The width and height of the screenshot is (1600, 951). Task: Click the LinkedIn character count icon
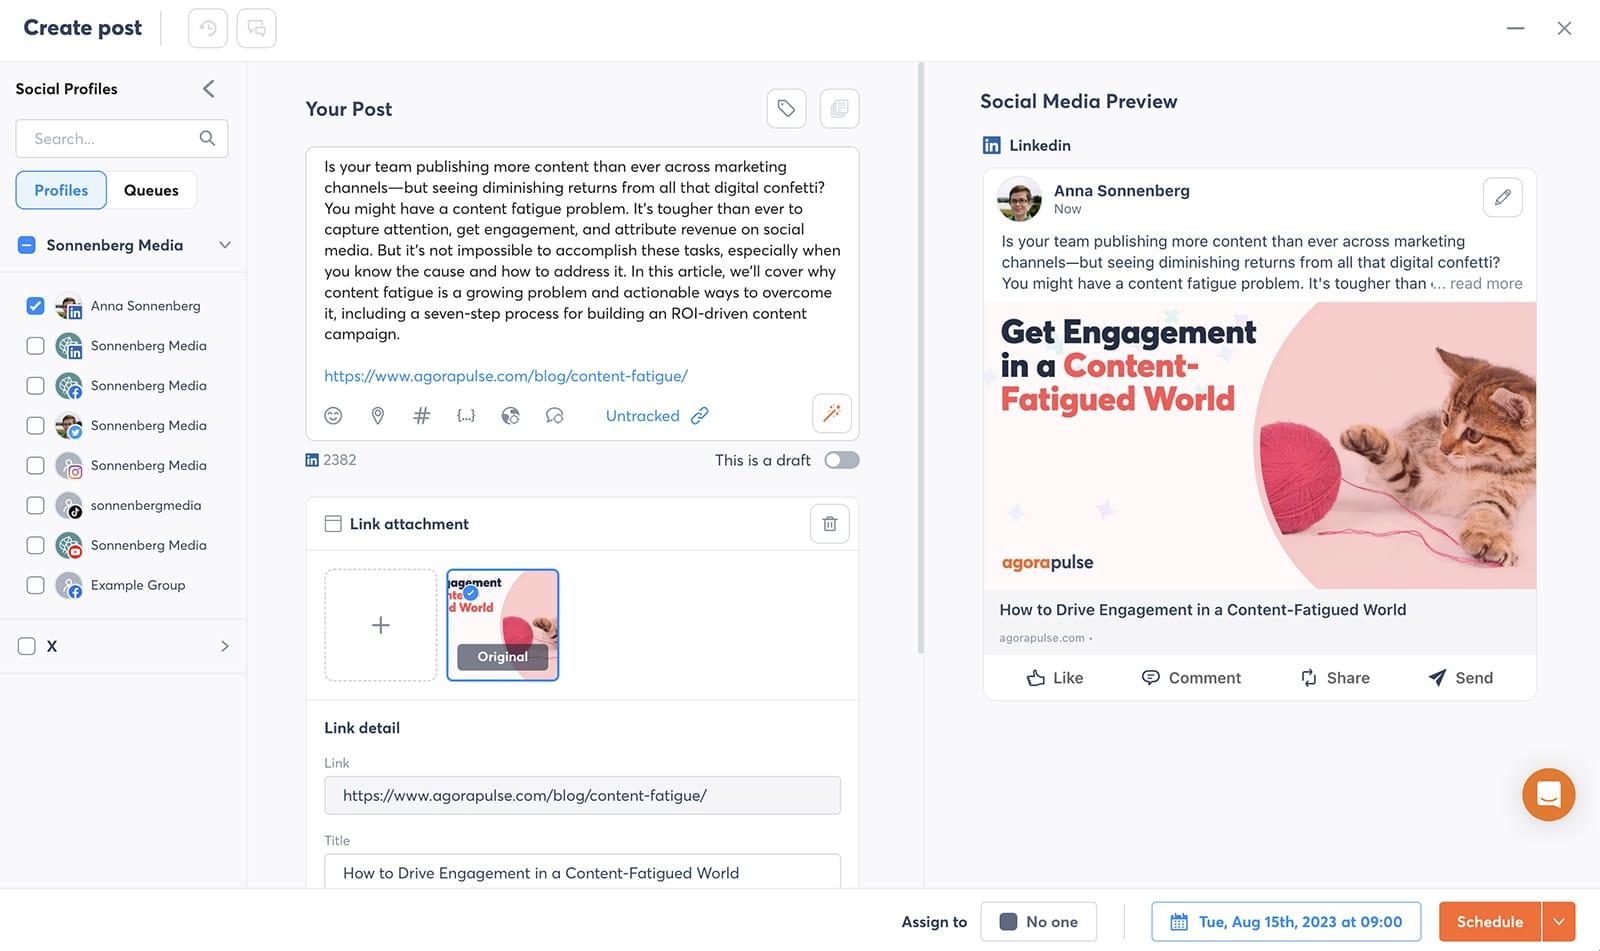[x=312, y=460]
